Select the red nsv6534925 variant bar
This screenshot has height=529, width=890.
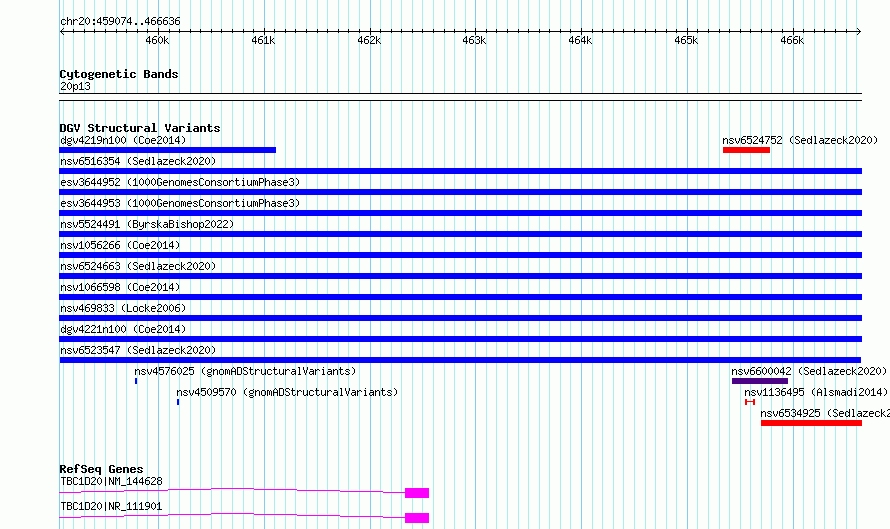812,423
